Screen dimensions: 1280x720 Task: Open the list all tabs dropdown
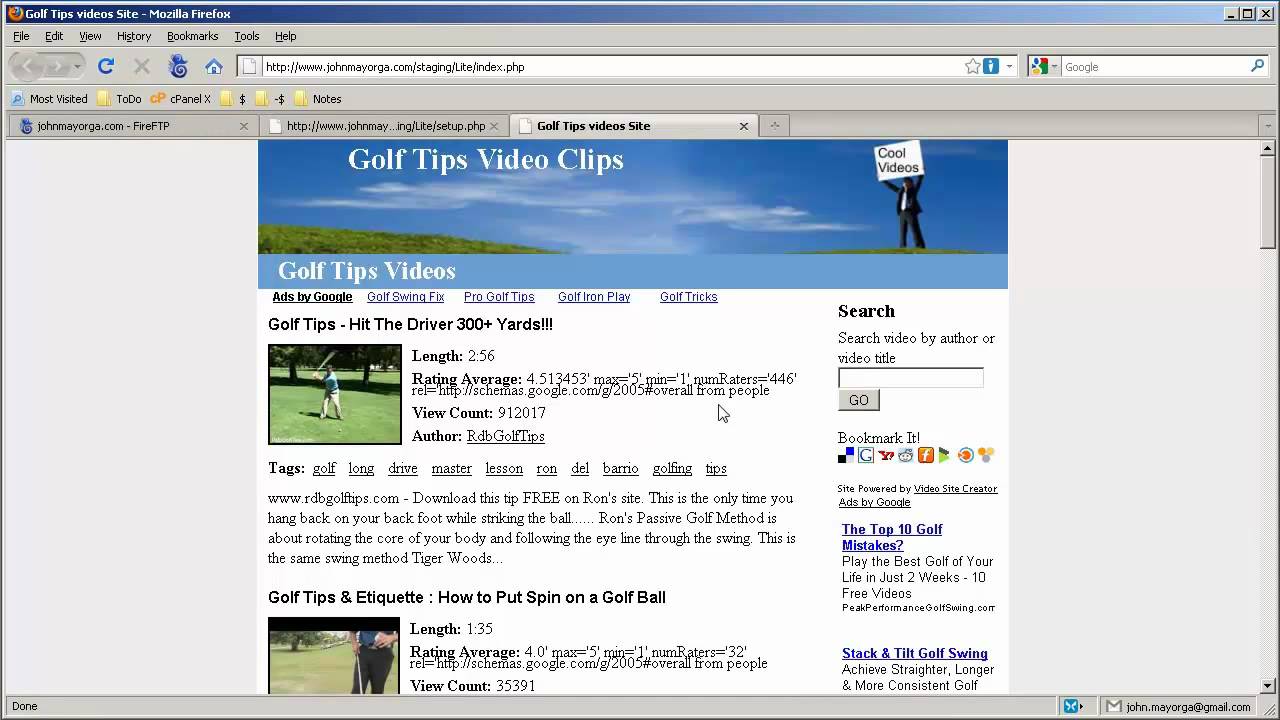[1268, 126]
